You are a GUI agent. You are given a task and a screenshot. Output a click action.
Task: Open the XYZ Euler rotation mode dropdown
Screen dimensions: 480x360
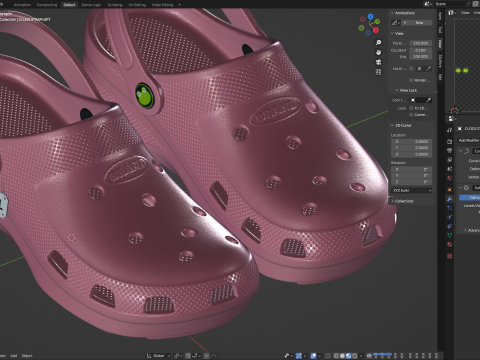(412, 190)
